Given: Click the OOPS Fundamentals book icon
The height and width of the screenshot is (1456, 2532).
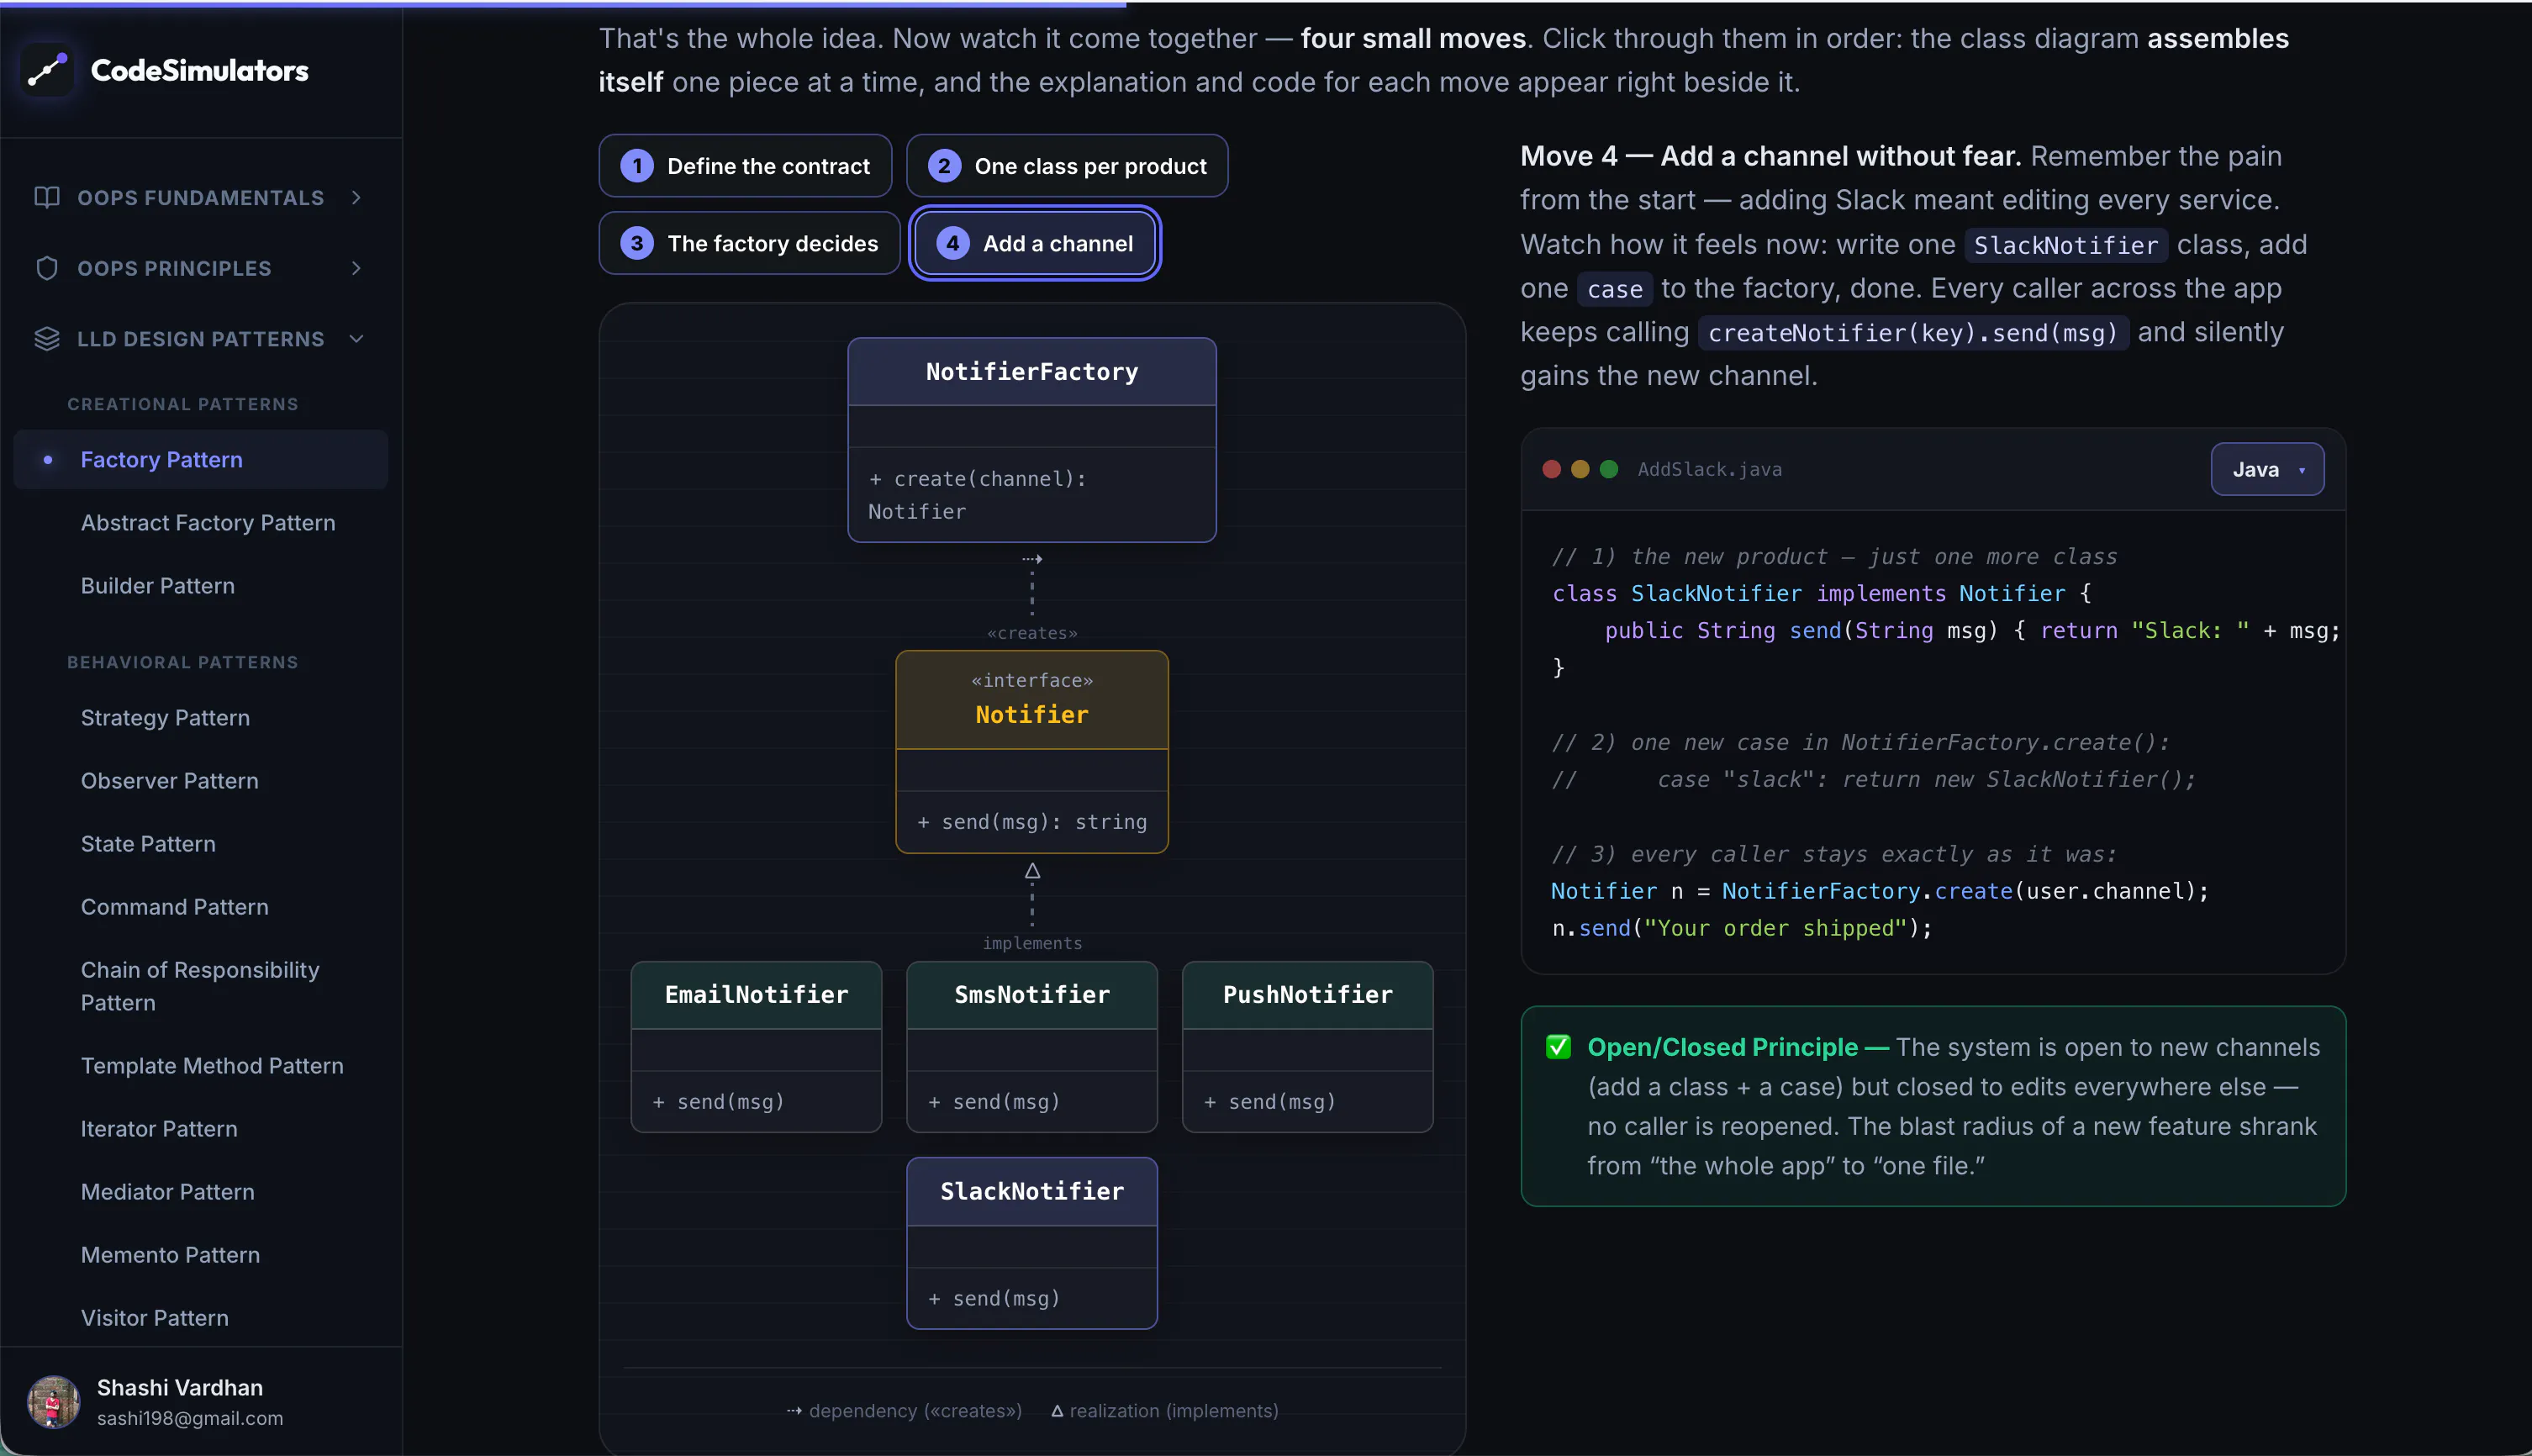Looking at the screenshot, I should [47, 197].
